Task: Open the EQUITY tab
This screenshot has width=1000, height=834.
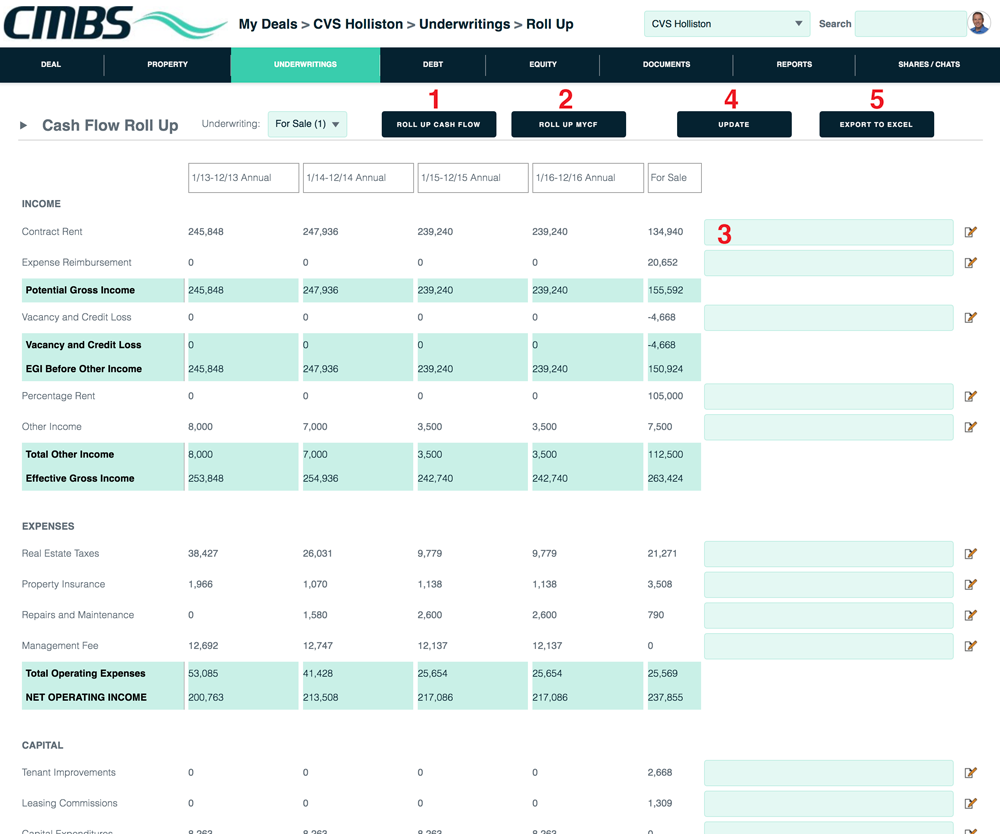Action: (543, 64)
